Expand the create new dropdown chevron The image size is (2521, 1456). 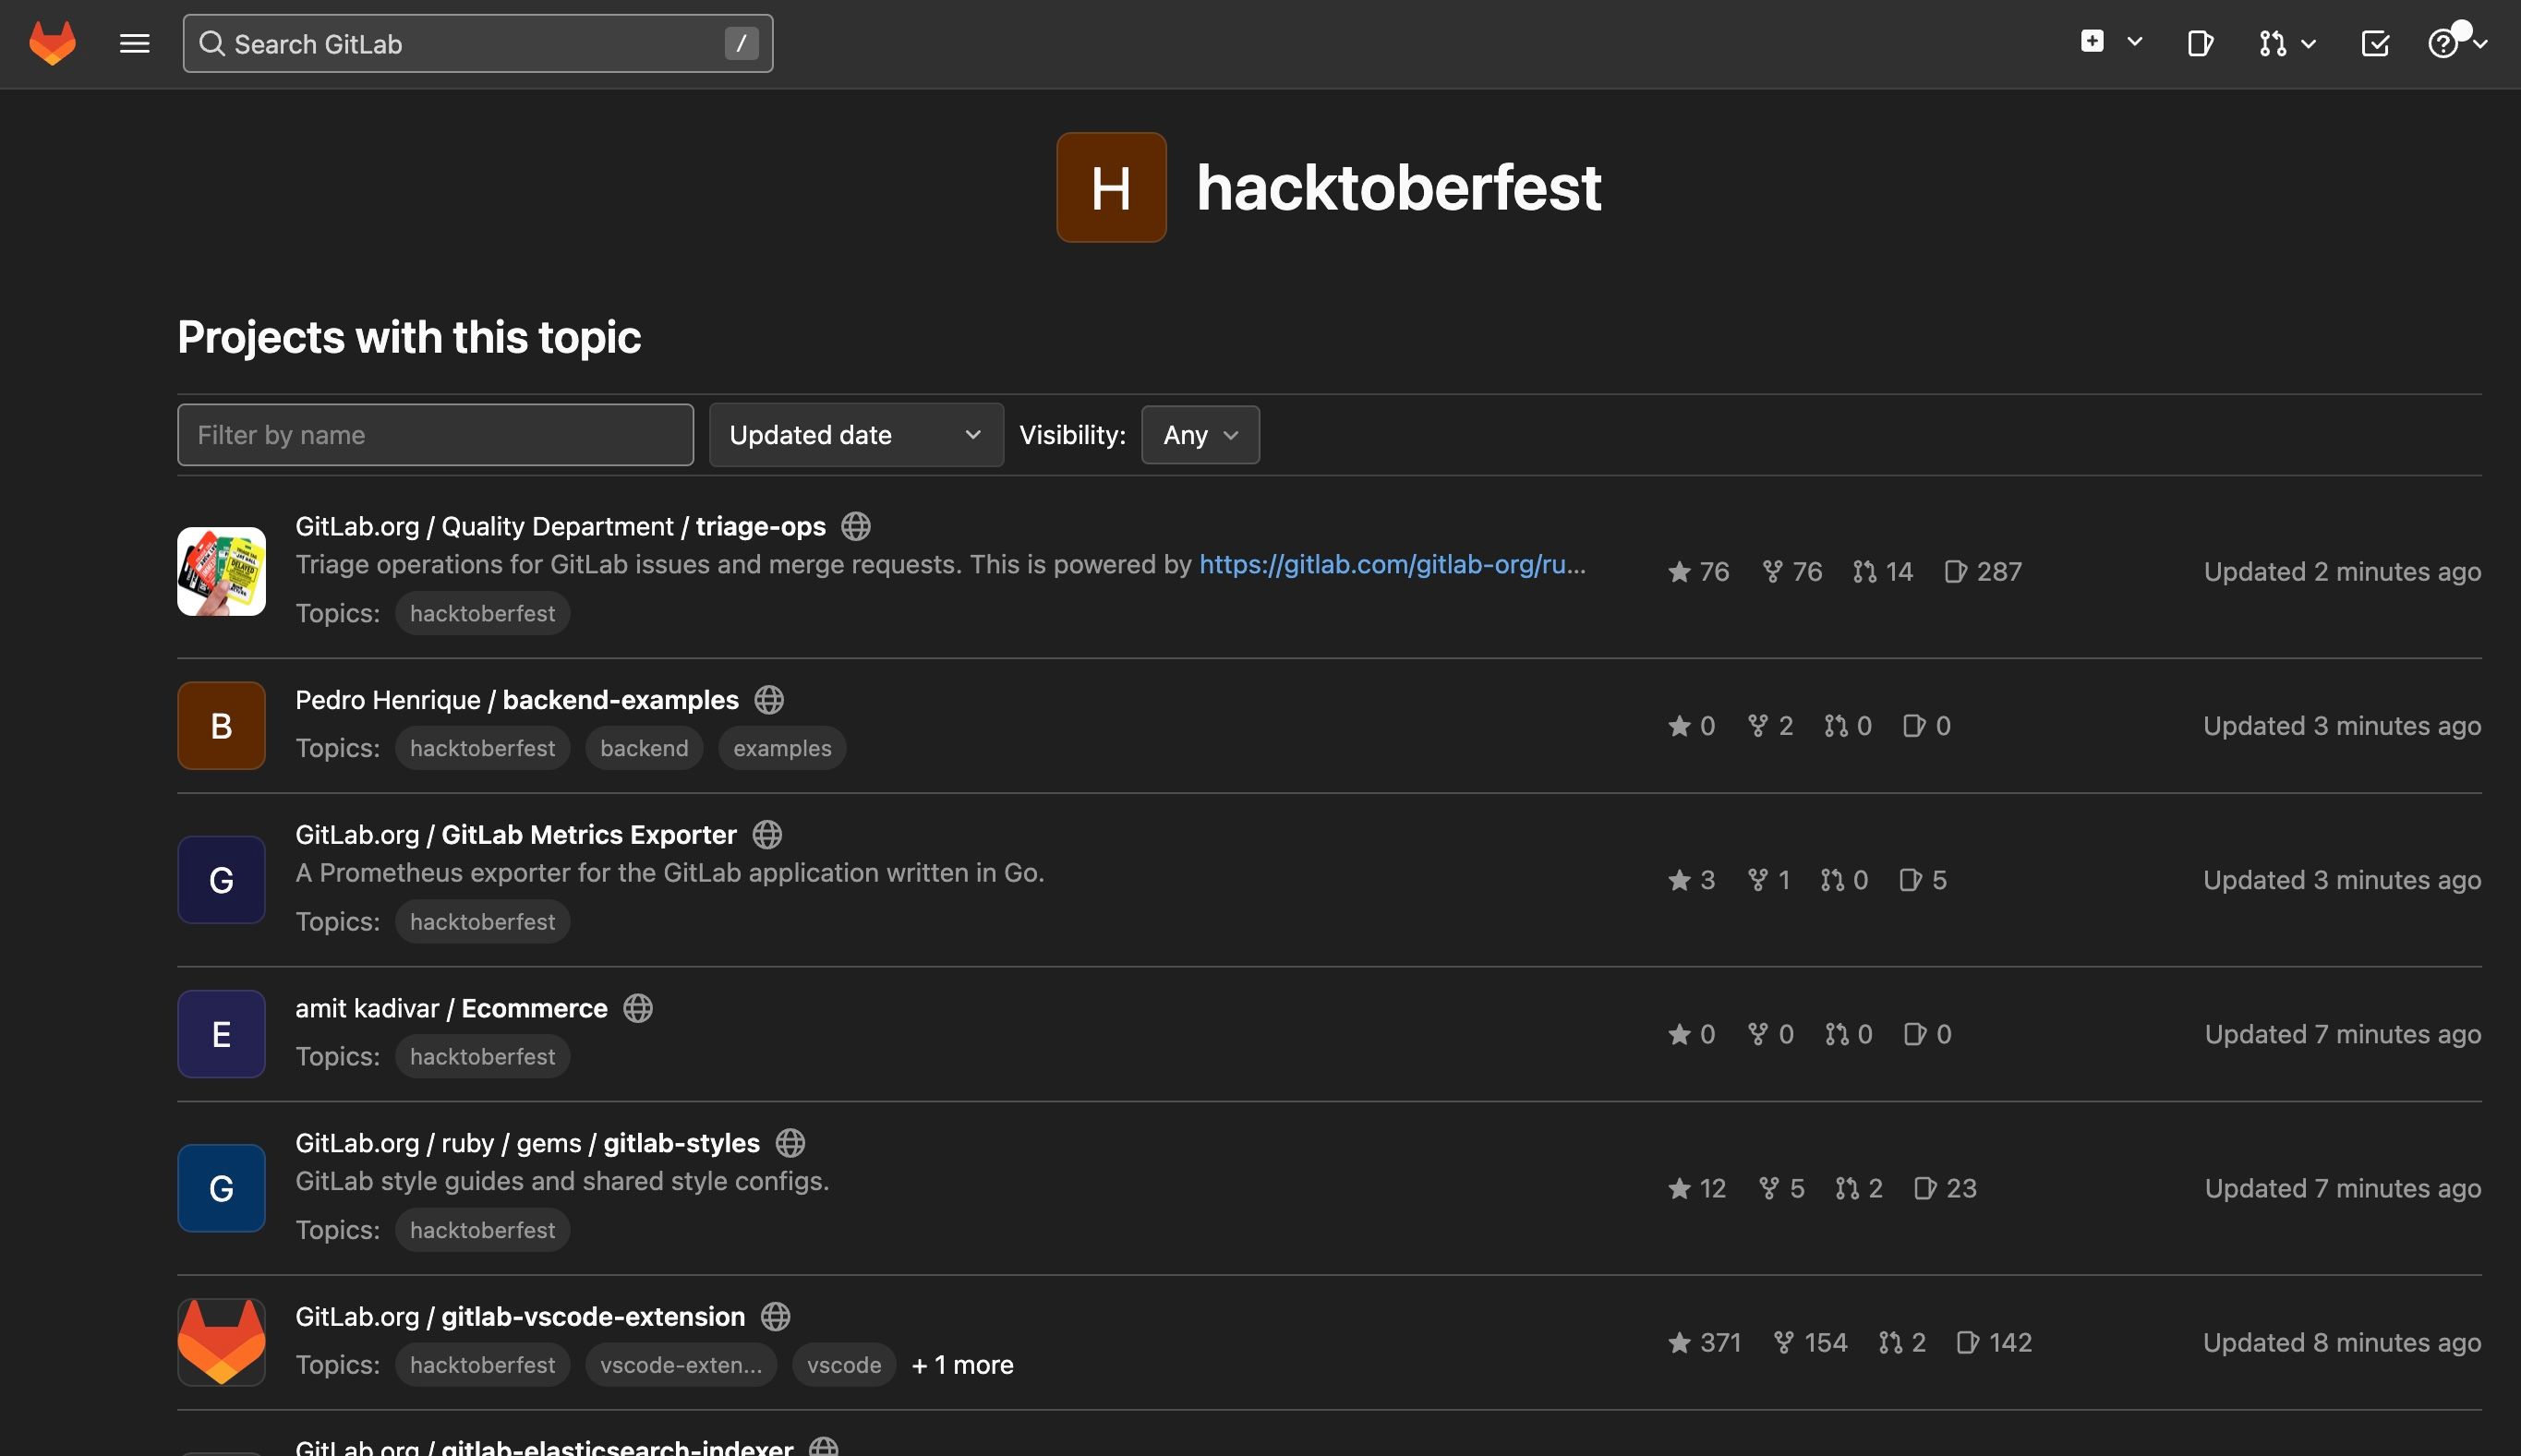pyautogui.click(x=2134, y=42)
